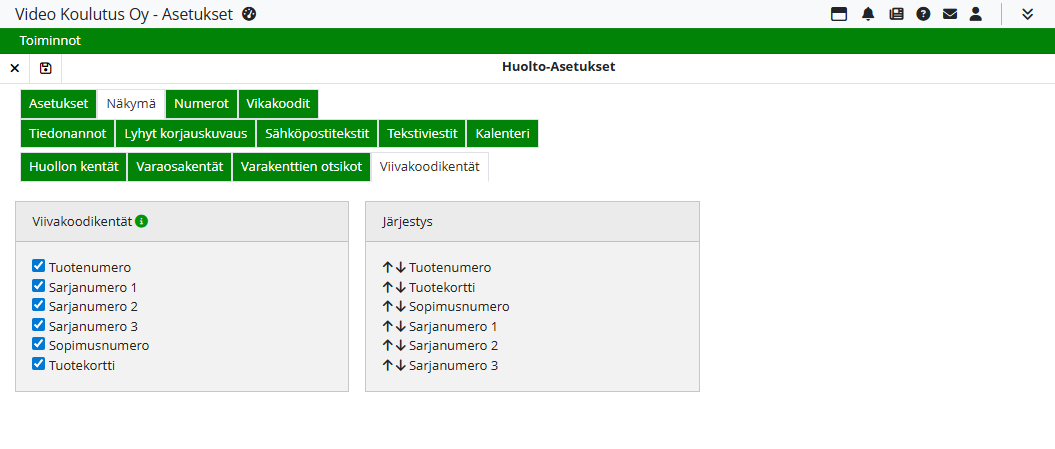The width and height of the screenshot is (1055, 449).
Task: Open the mail envelope icon
Action: 950,14
